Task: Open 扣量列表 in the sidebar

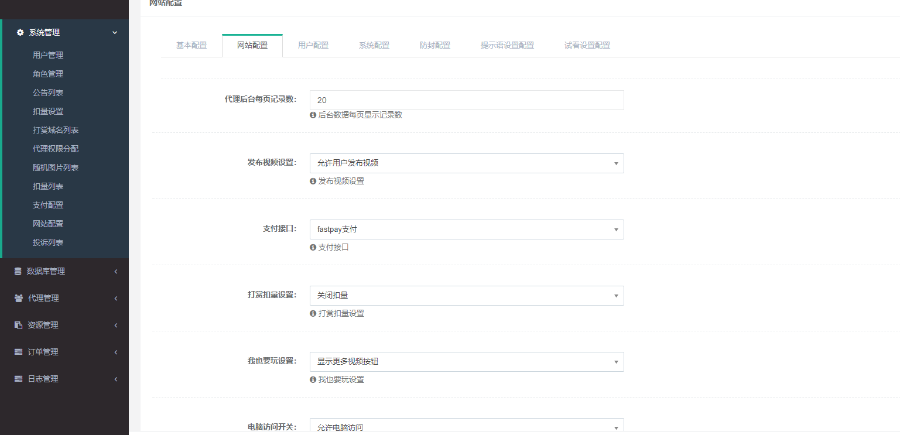Action: tap(48, 187)
